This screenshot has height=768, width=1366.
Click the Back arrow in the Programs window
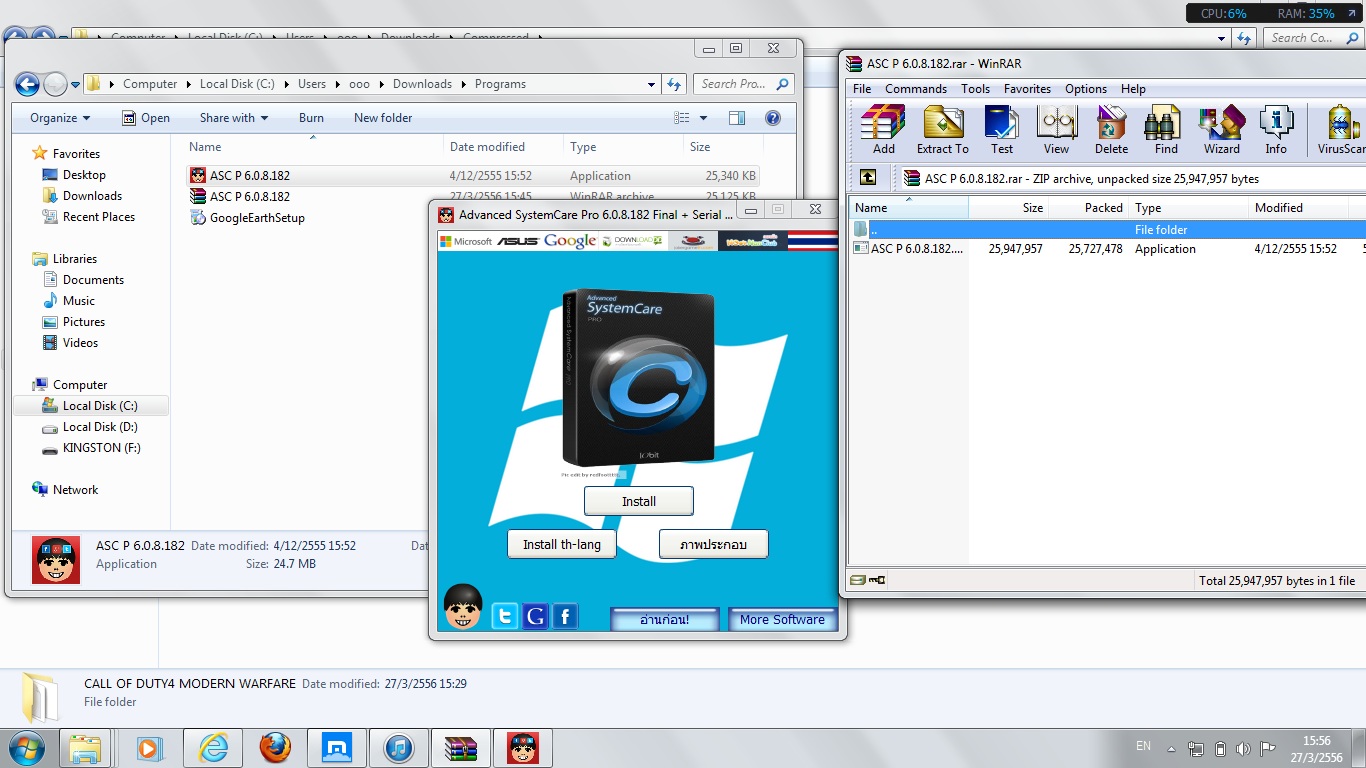pyautogui.click(x=27, y=84)
